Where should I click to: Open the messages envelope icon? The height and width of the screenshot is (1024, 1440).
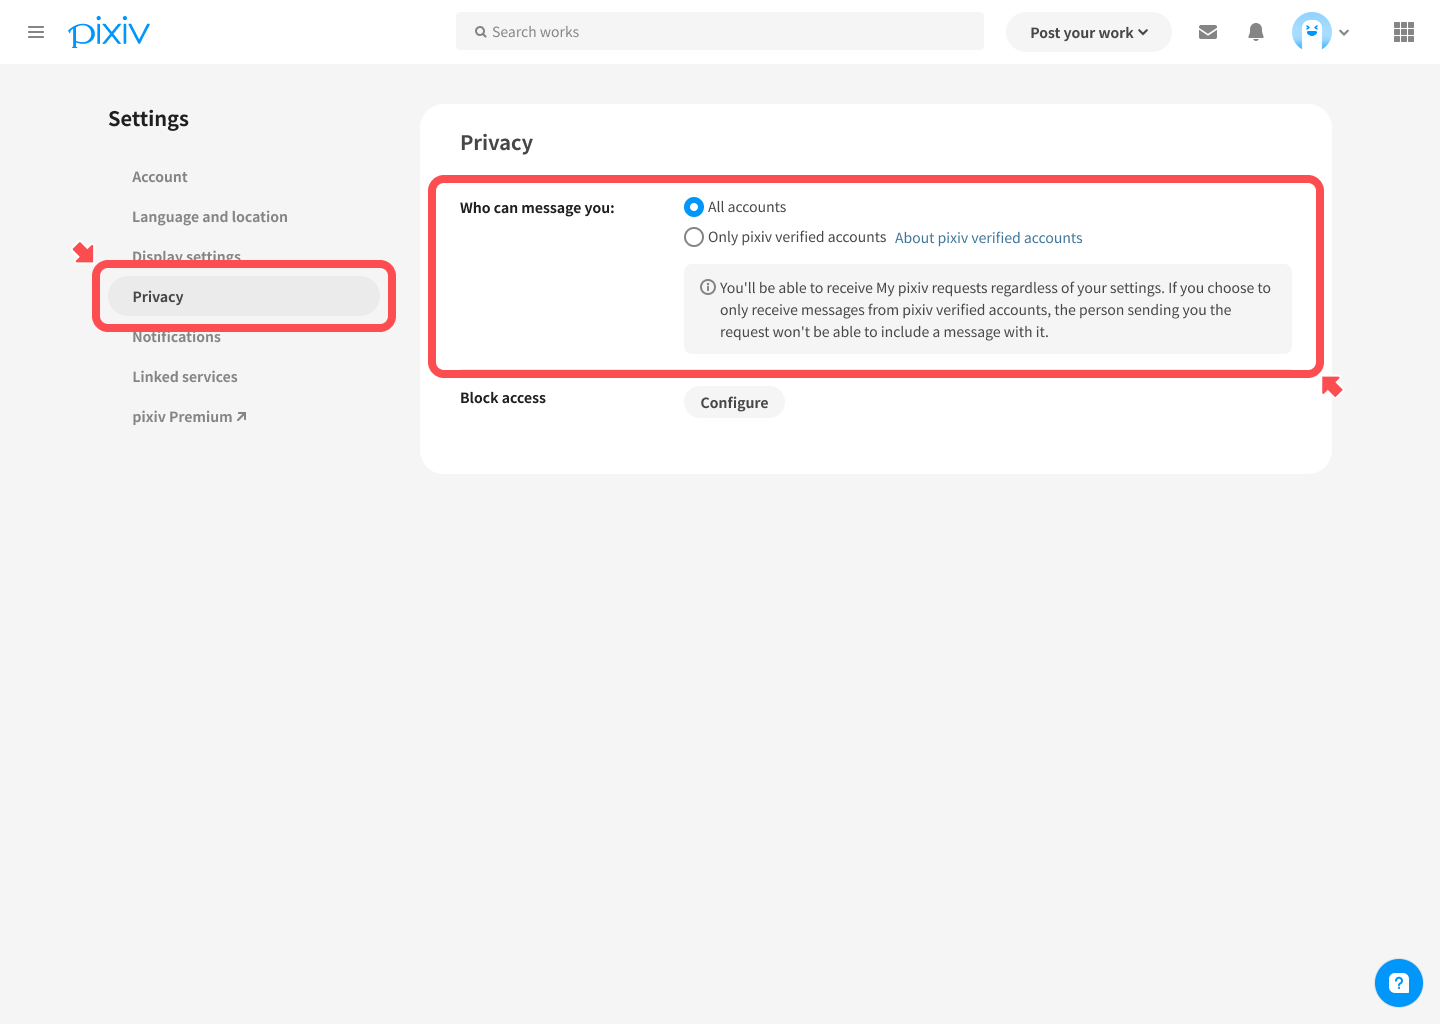[x=1208, y=32]
